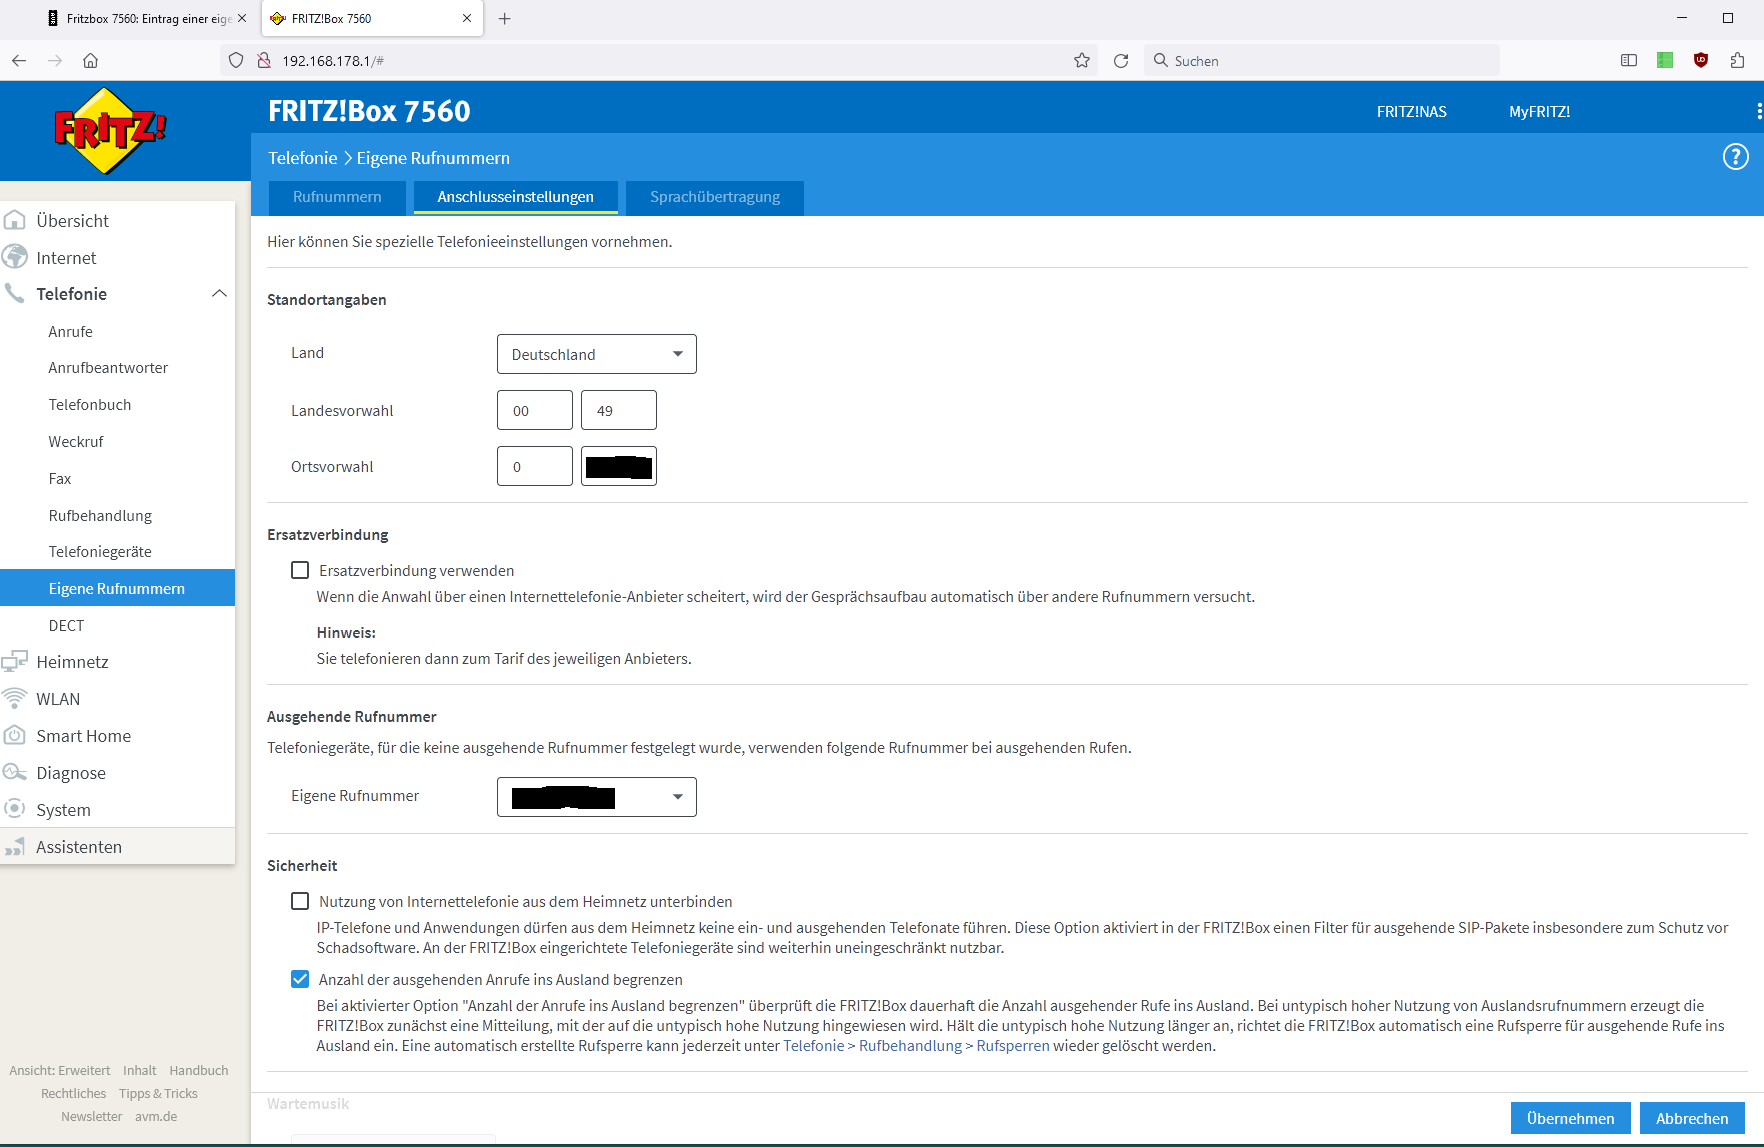Screen dimensions: 1764x1147
Task: Follow the Telefonie > Rufbehandlung > Rufsperren link
Action: click(916, 1046)
